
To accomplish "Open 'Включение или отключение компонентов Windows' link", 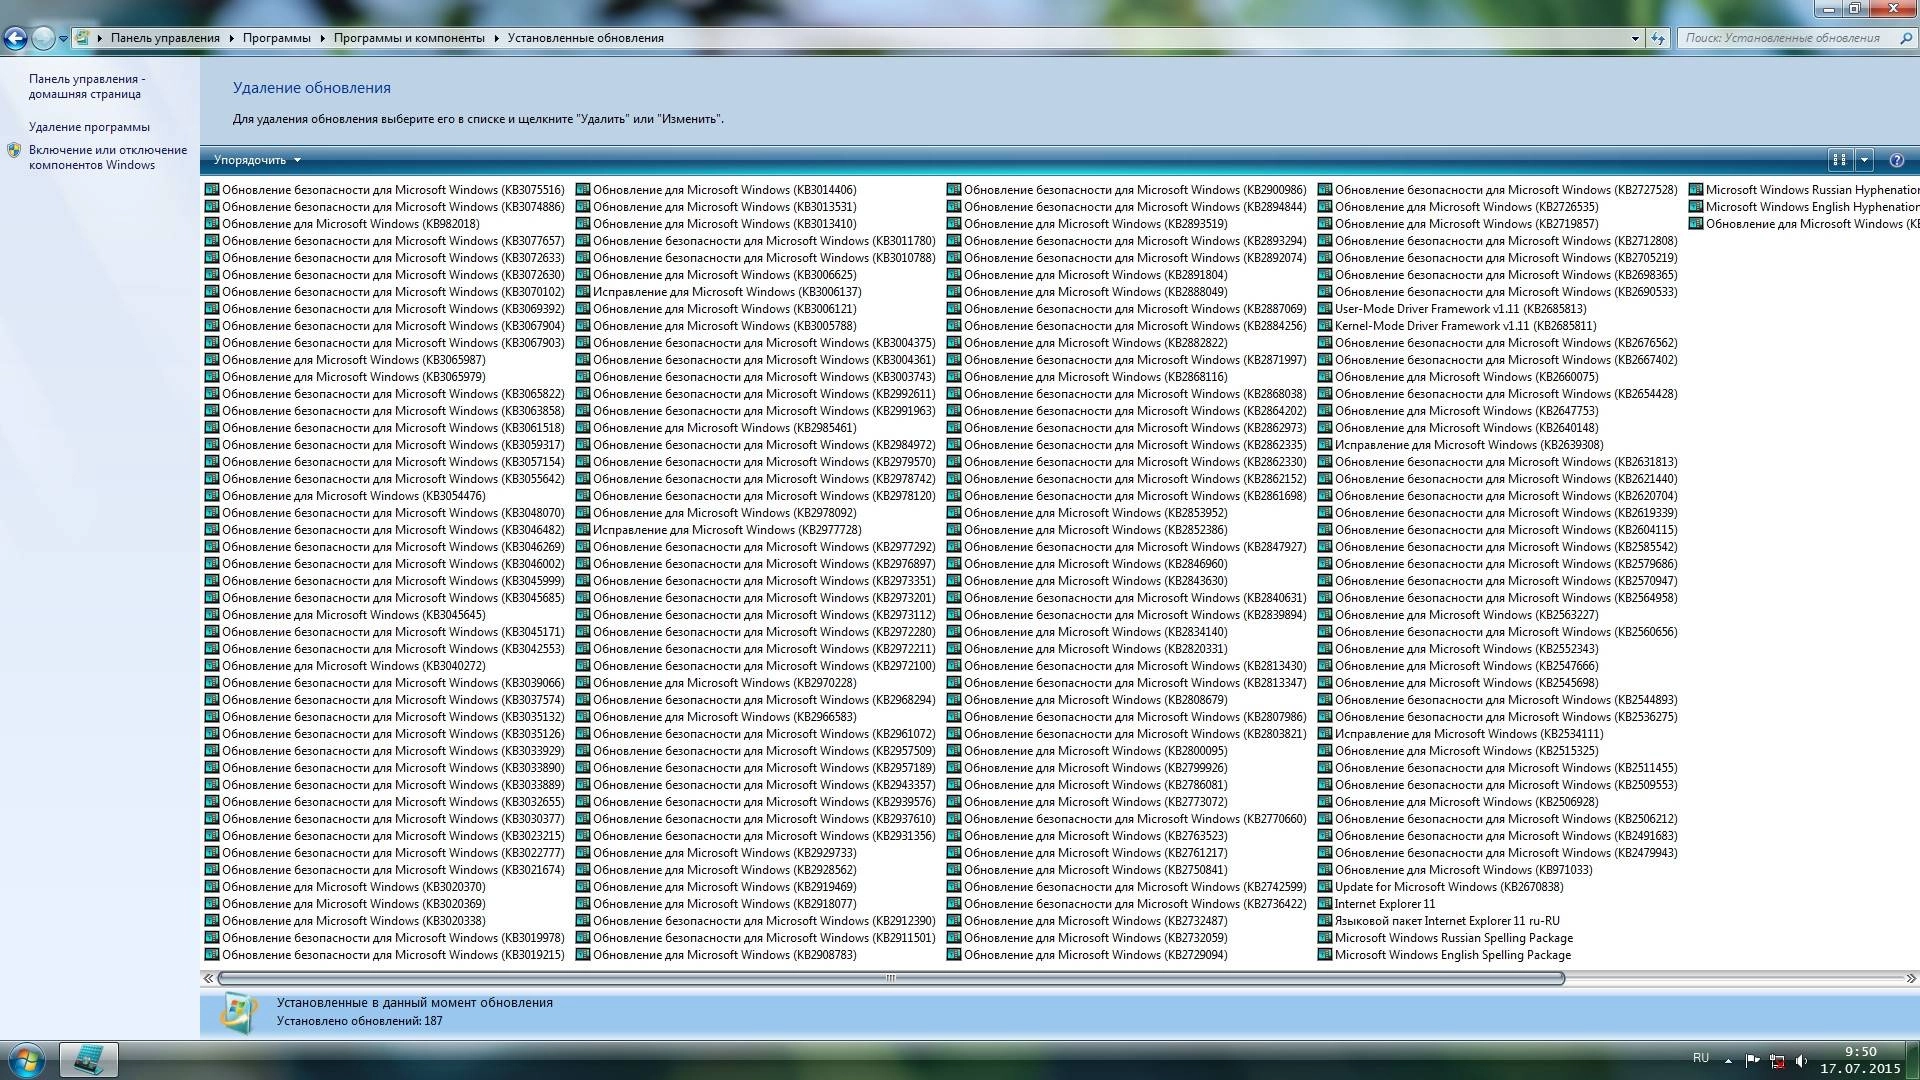I will click(108, 157).
